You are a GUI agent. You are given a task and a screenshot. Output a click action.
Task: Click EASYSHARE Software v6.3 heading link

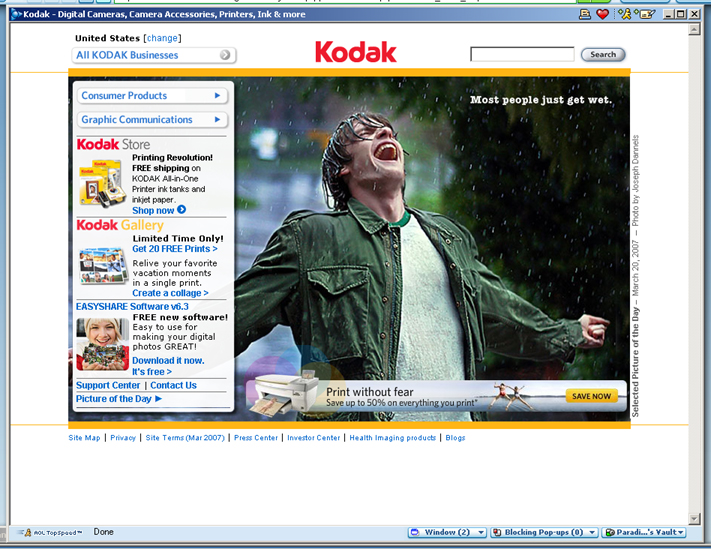[132, 307]
